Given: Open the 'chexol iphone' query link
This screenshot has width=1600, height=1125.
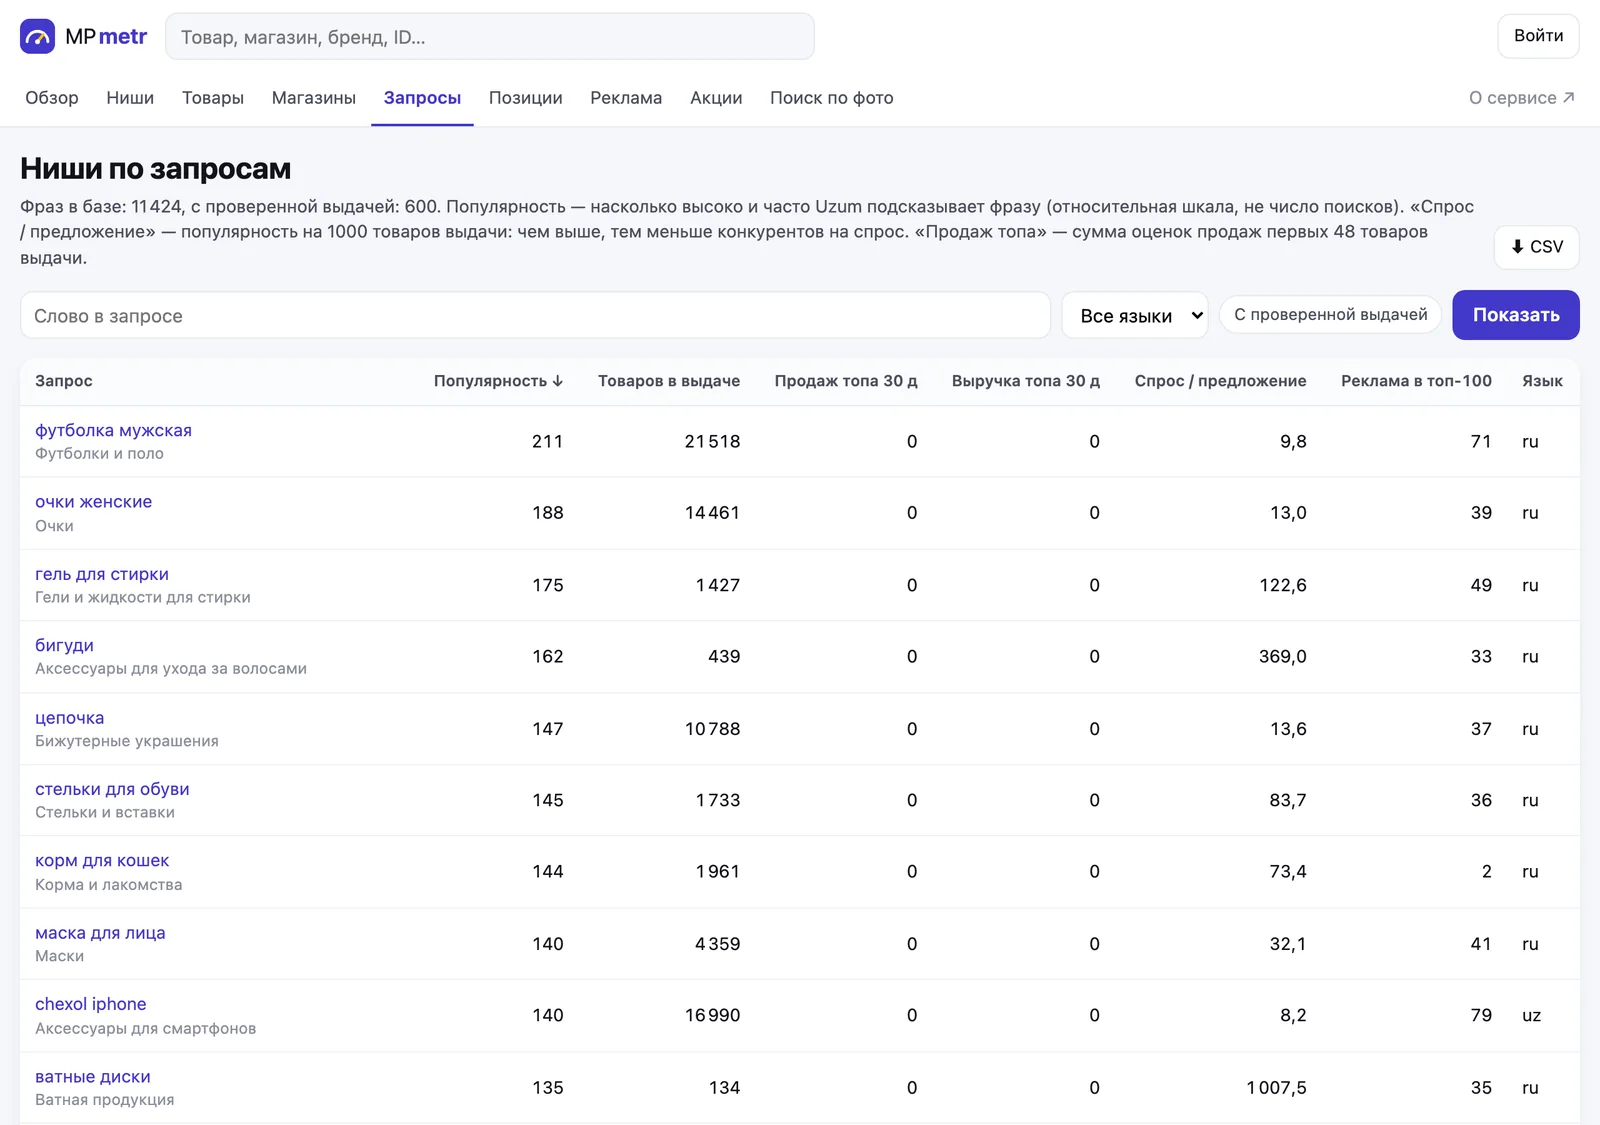Looking at the screenshot, I should pos(90,1004).
